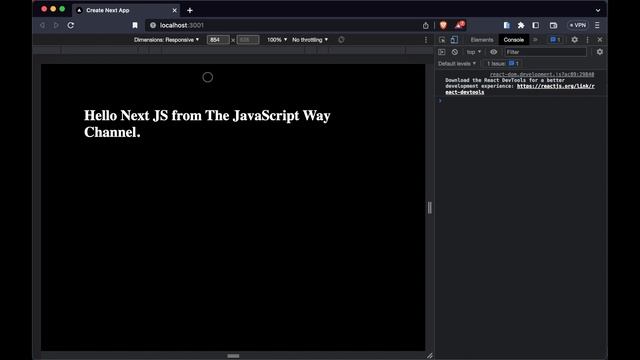Viewport: 640px width, 360px height.
Task: Click the right-edge viewport resize handle
Action: point(429,207)
